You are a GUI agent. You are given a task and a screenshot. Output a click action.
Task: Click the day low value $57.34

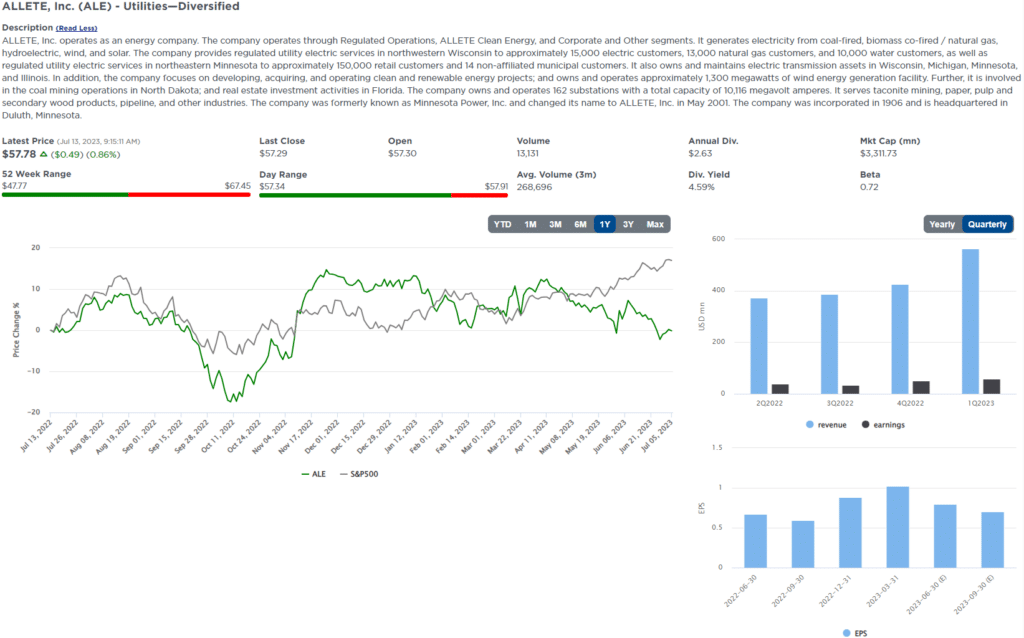coord(272,186)
